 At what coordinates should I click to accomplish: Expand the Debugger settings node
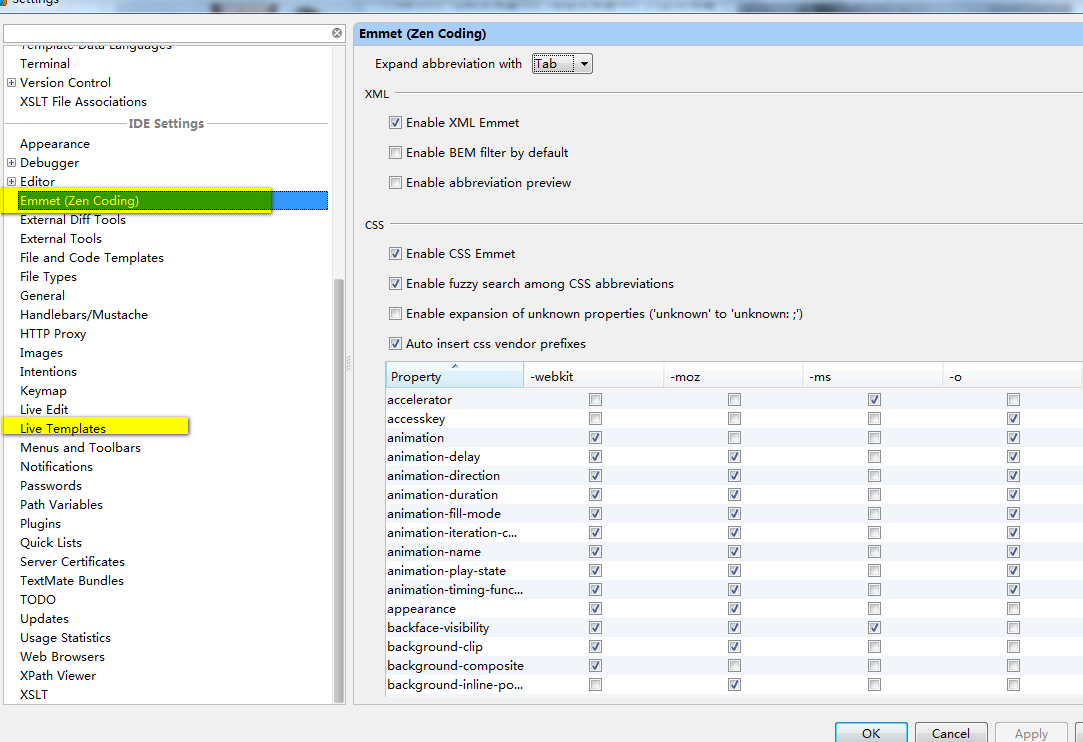[11, 162]
